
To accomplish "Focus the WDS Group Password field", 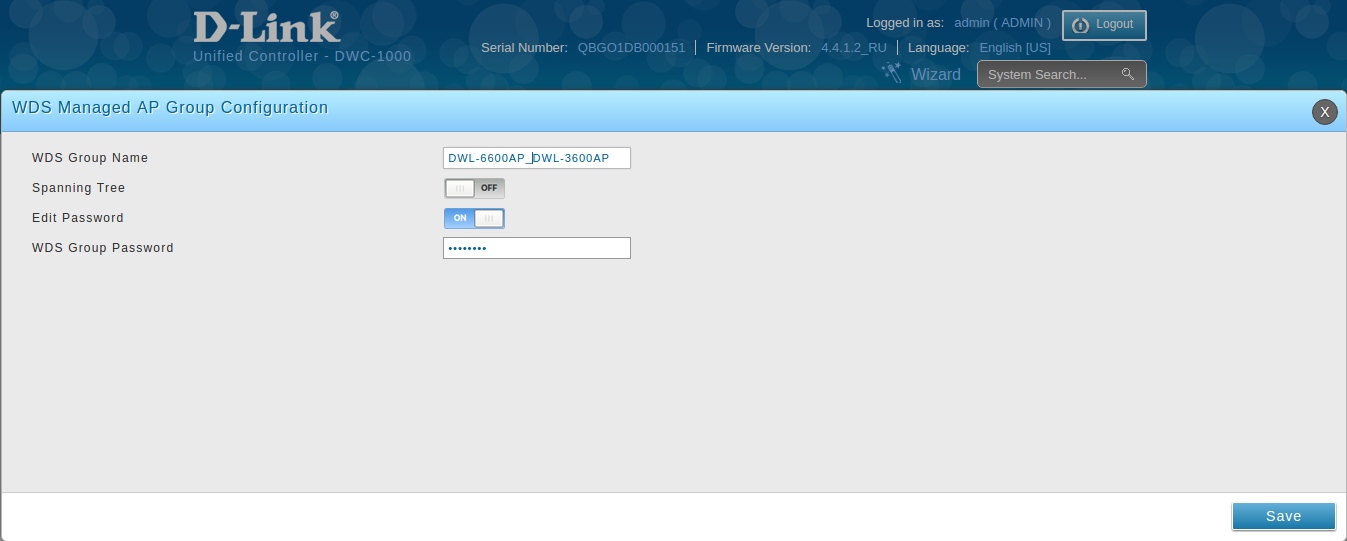I will [536, 248].
